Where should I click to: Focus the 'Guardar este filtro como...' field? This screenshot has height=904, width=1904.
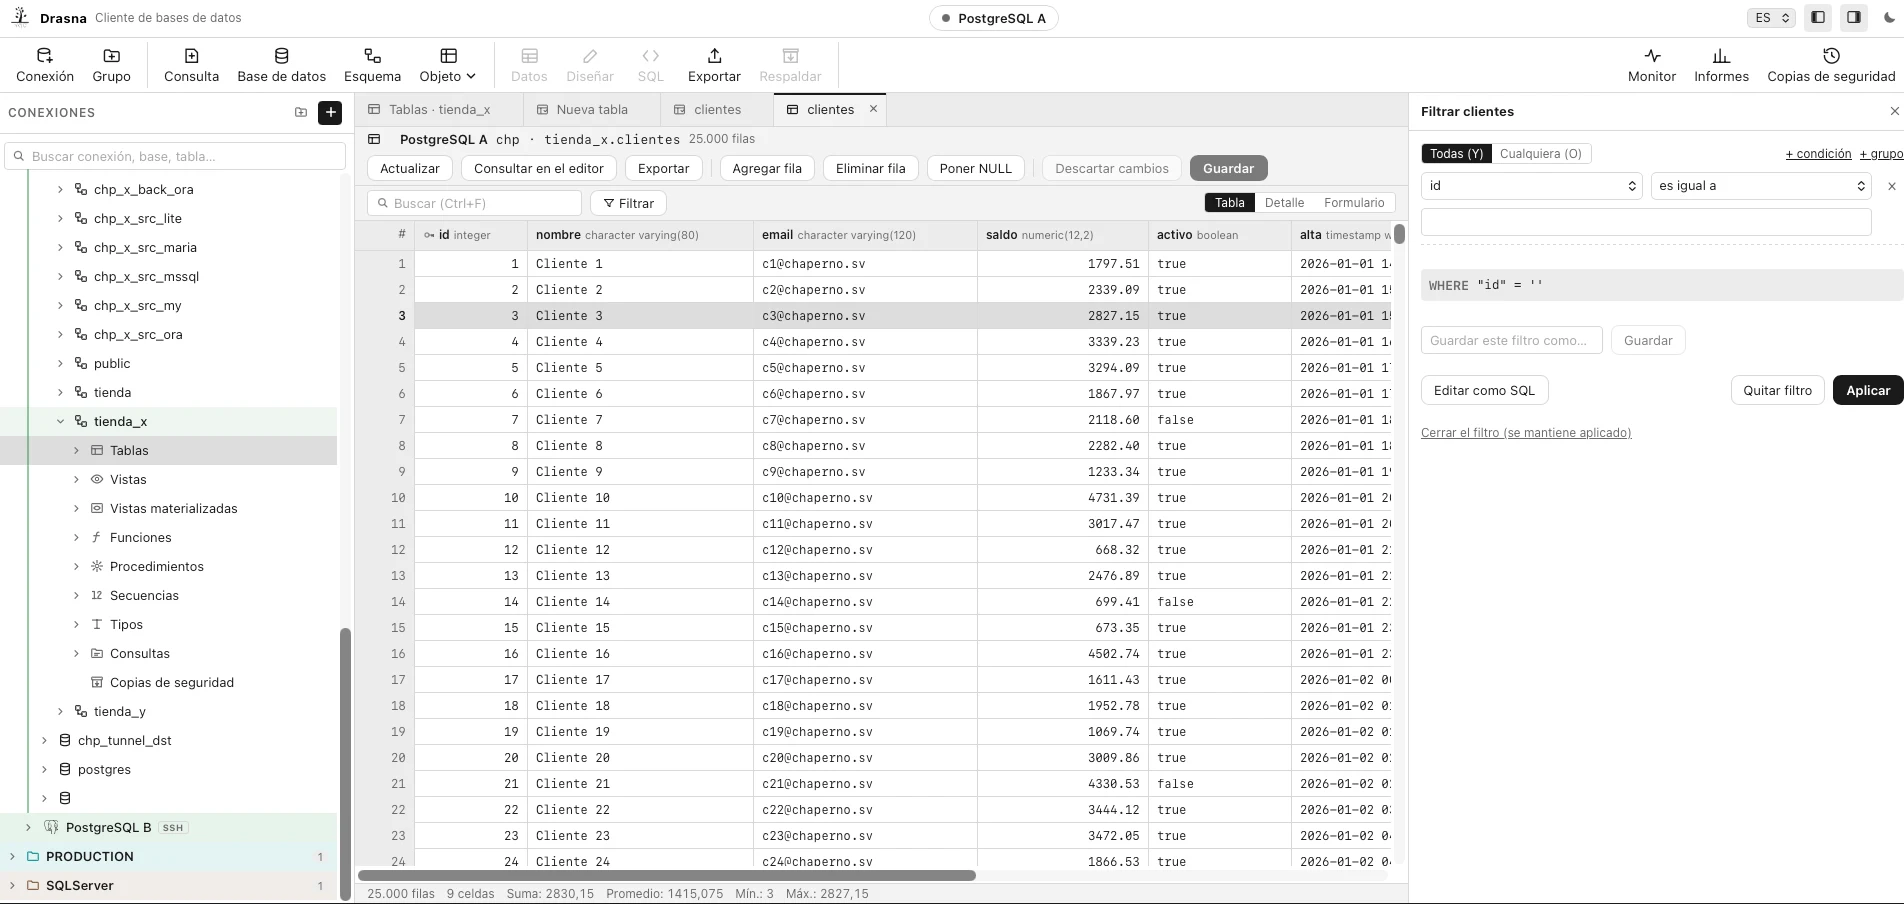[x=1511, y=341]
